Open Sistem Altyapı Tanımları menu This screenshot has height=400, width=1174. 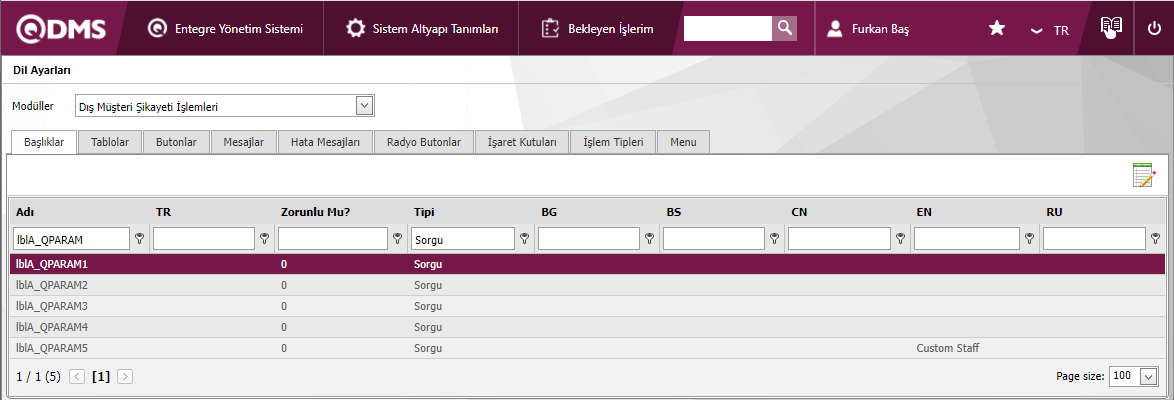point(422,28)
